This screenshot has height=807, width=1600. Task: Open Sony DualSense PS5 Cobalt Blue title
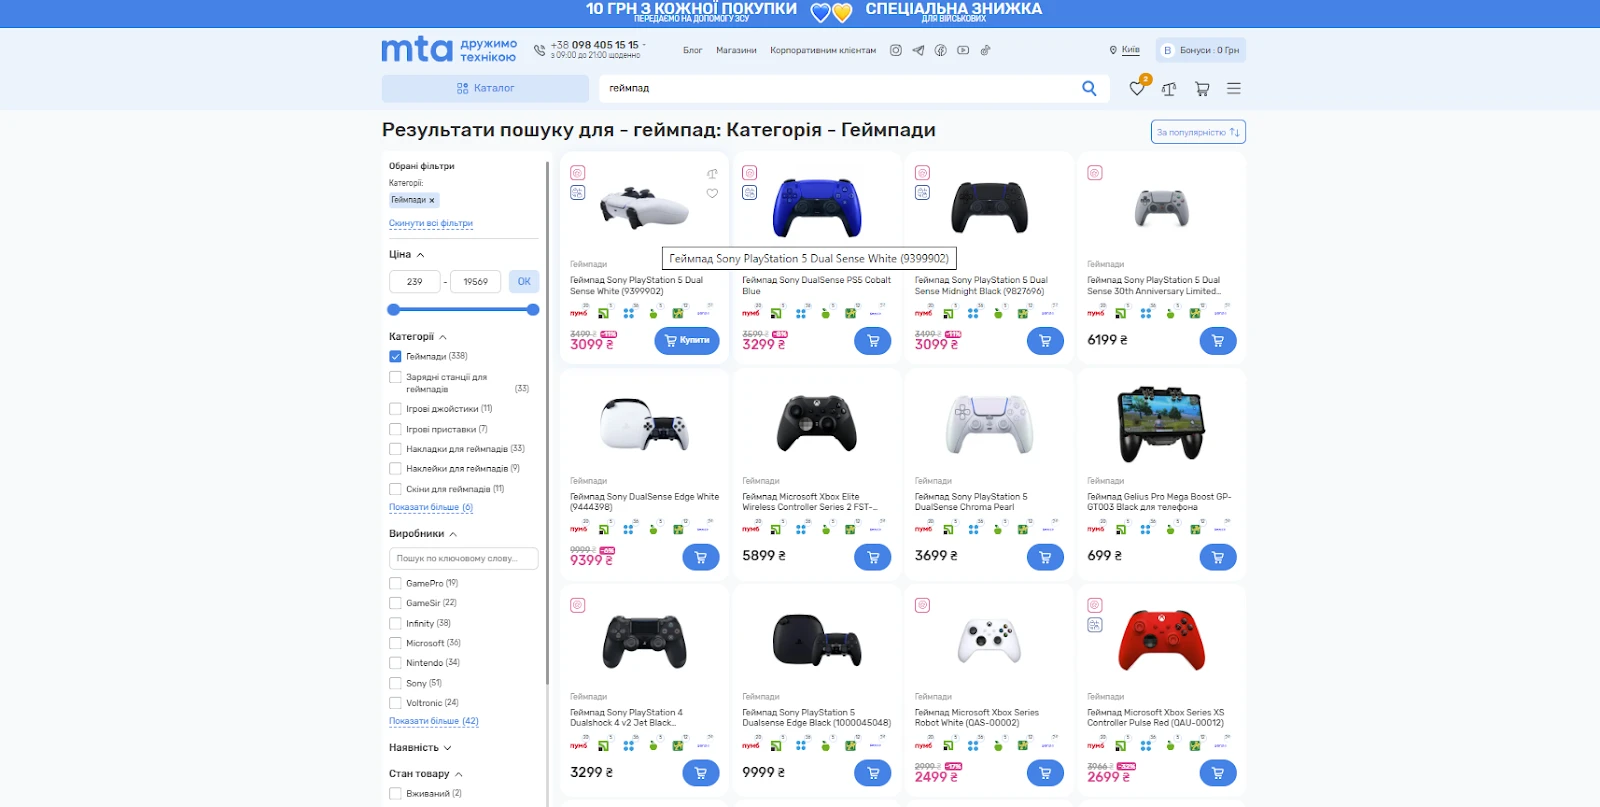(817, 286)
